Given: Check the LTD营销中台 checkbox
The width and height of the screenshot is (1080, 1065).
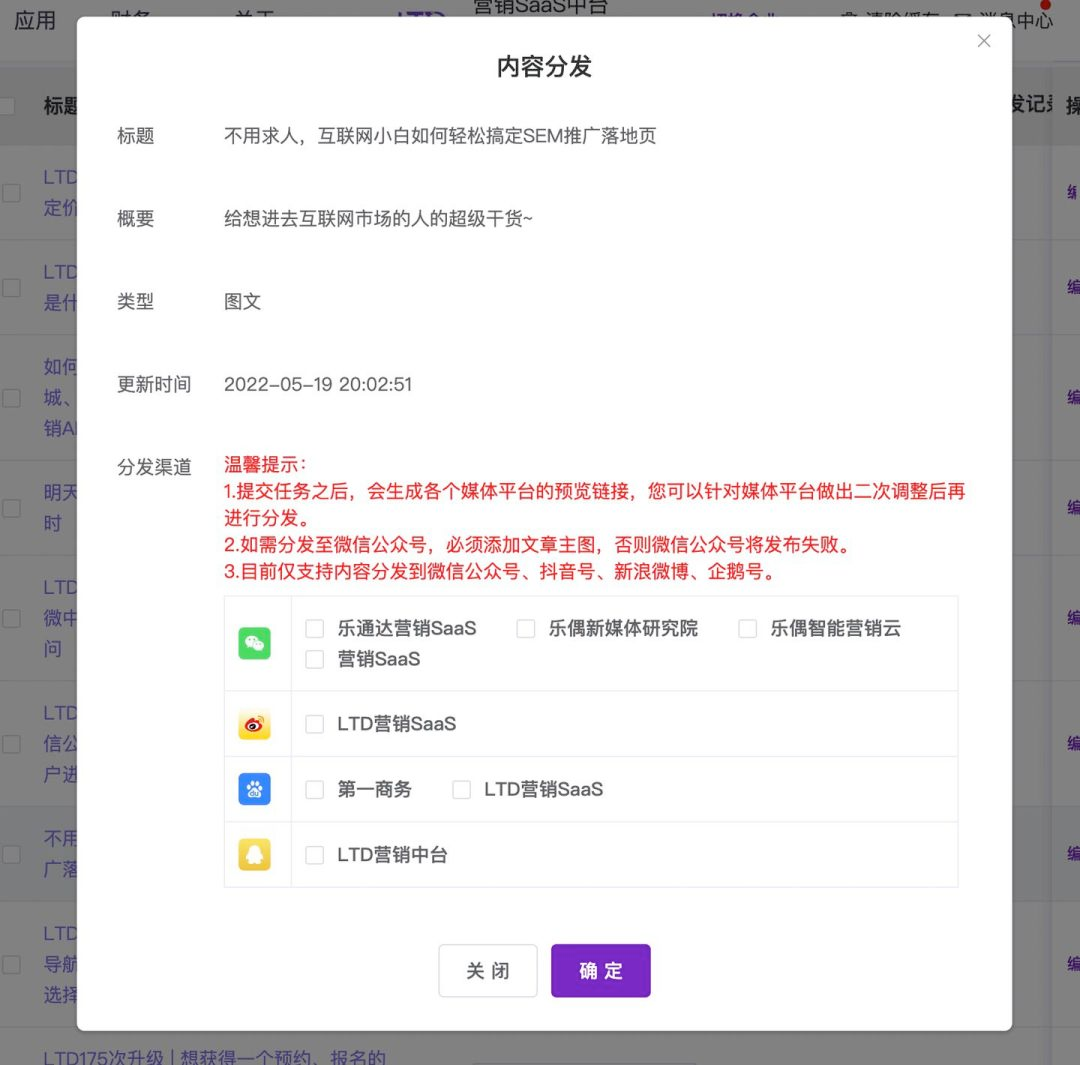Looking at the screenshot, I should point(315,855).
